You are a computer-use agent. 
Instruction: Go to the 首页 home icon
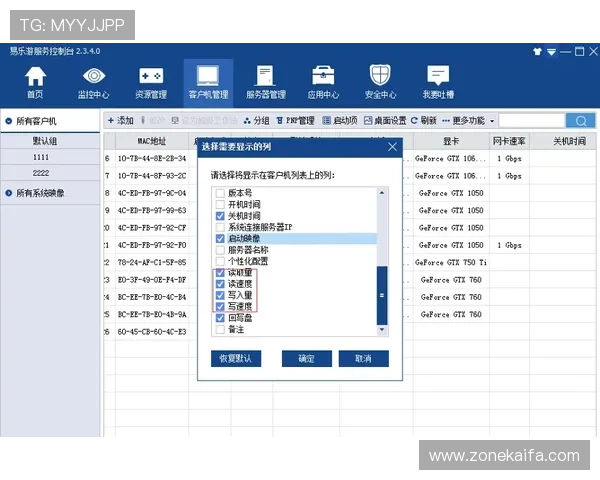pyautogui.click(x=35, y=82)
